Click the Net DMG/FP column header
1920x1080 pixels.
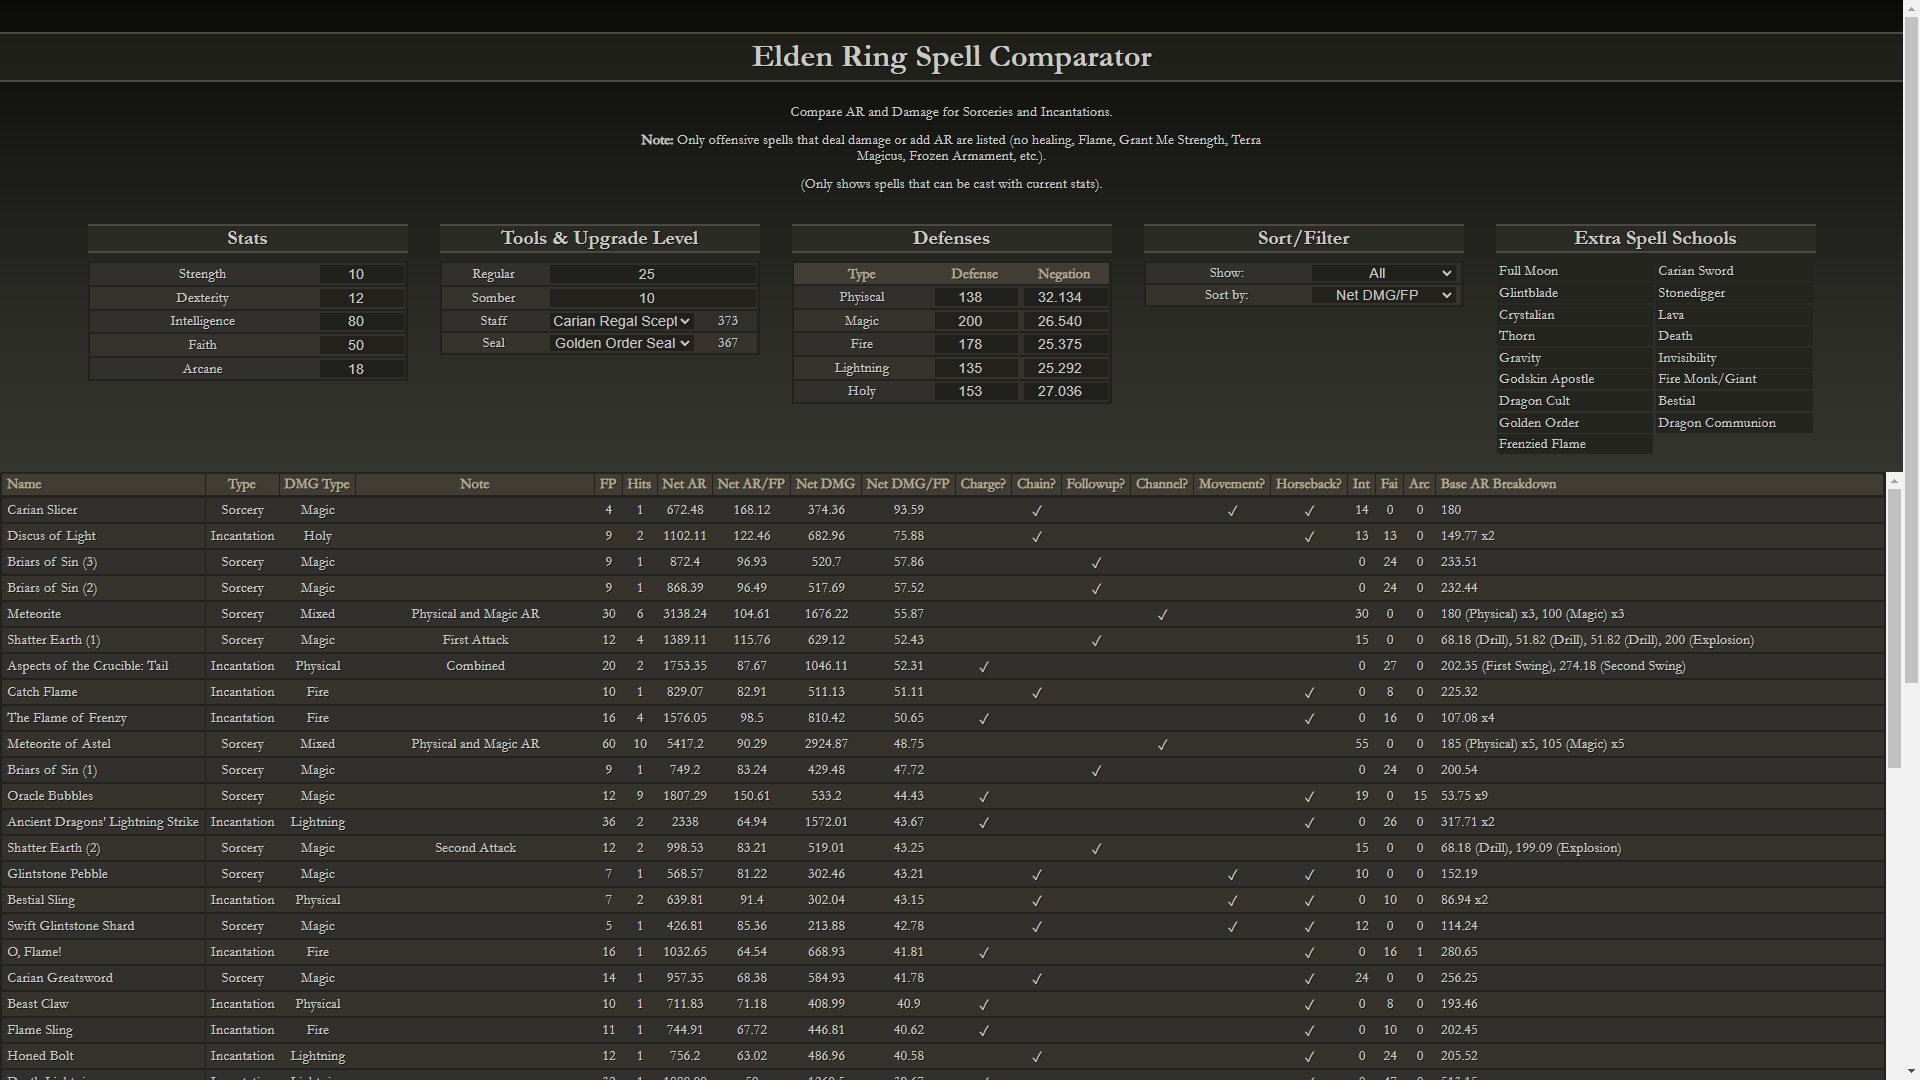coord(908,484)
